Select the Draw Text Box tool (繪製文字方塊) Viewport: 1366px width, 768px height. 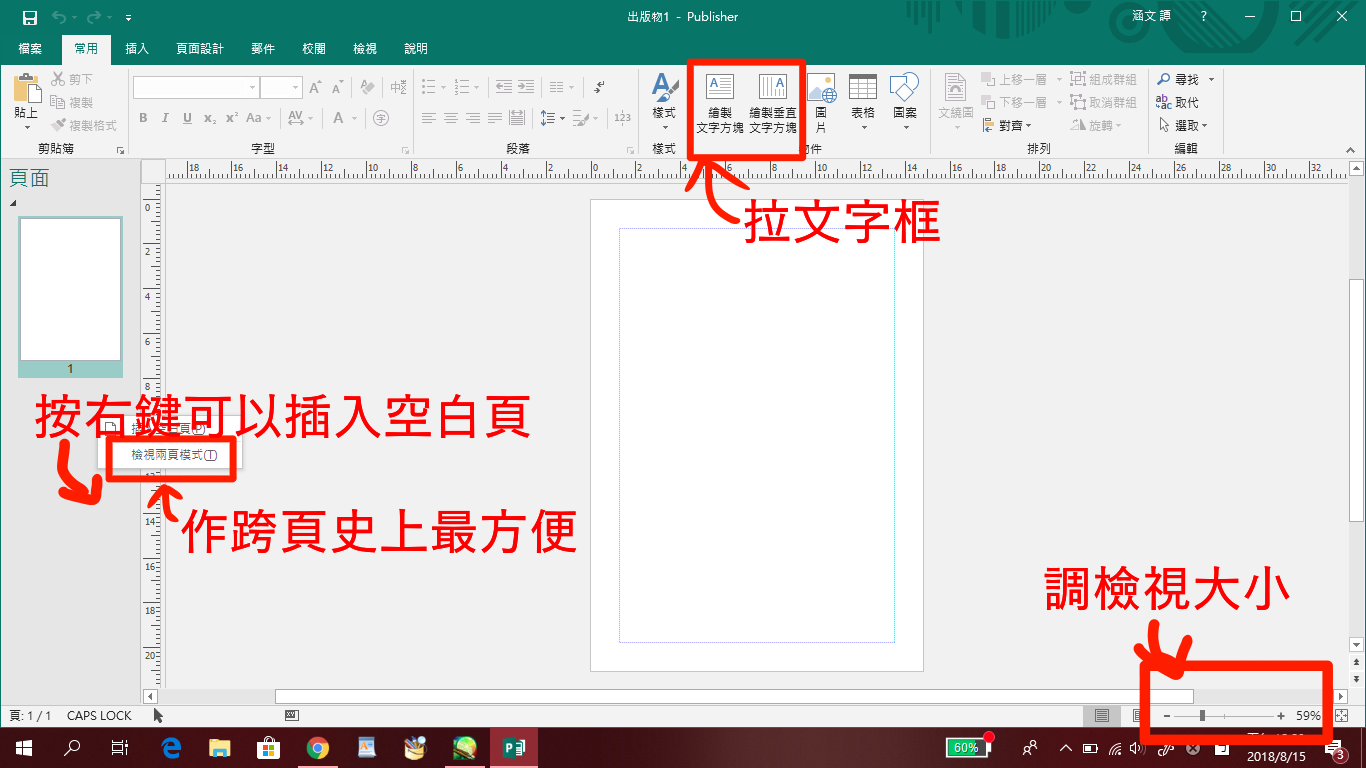(x=719, y=103)
